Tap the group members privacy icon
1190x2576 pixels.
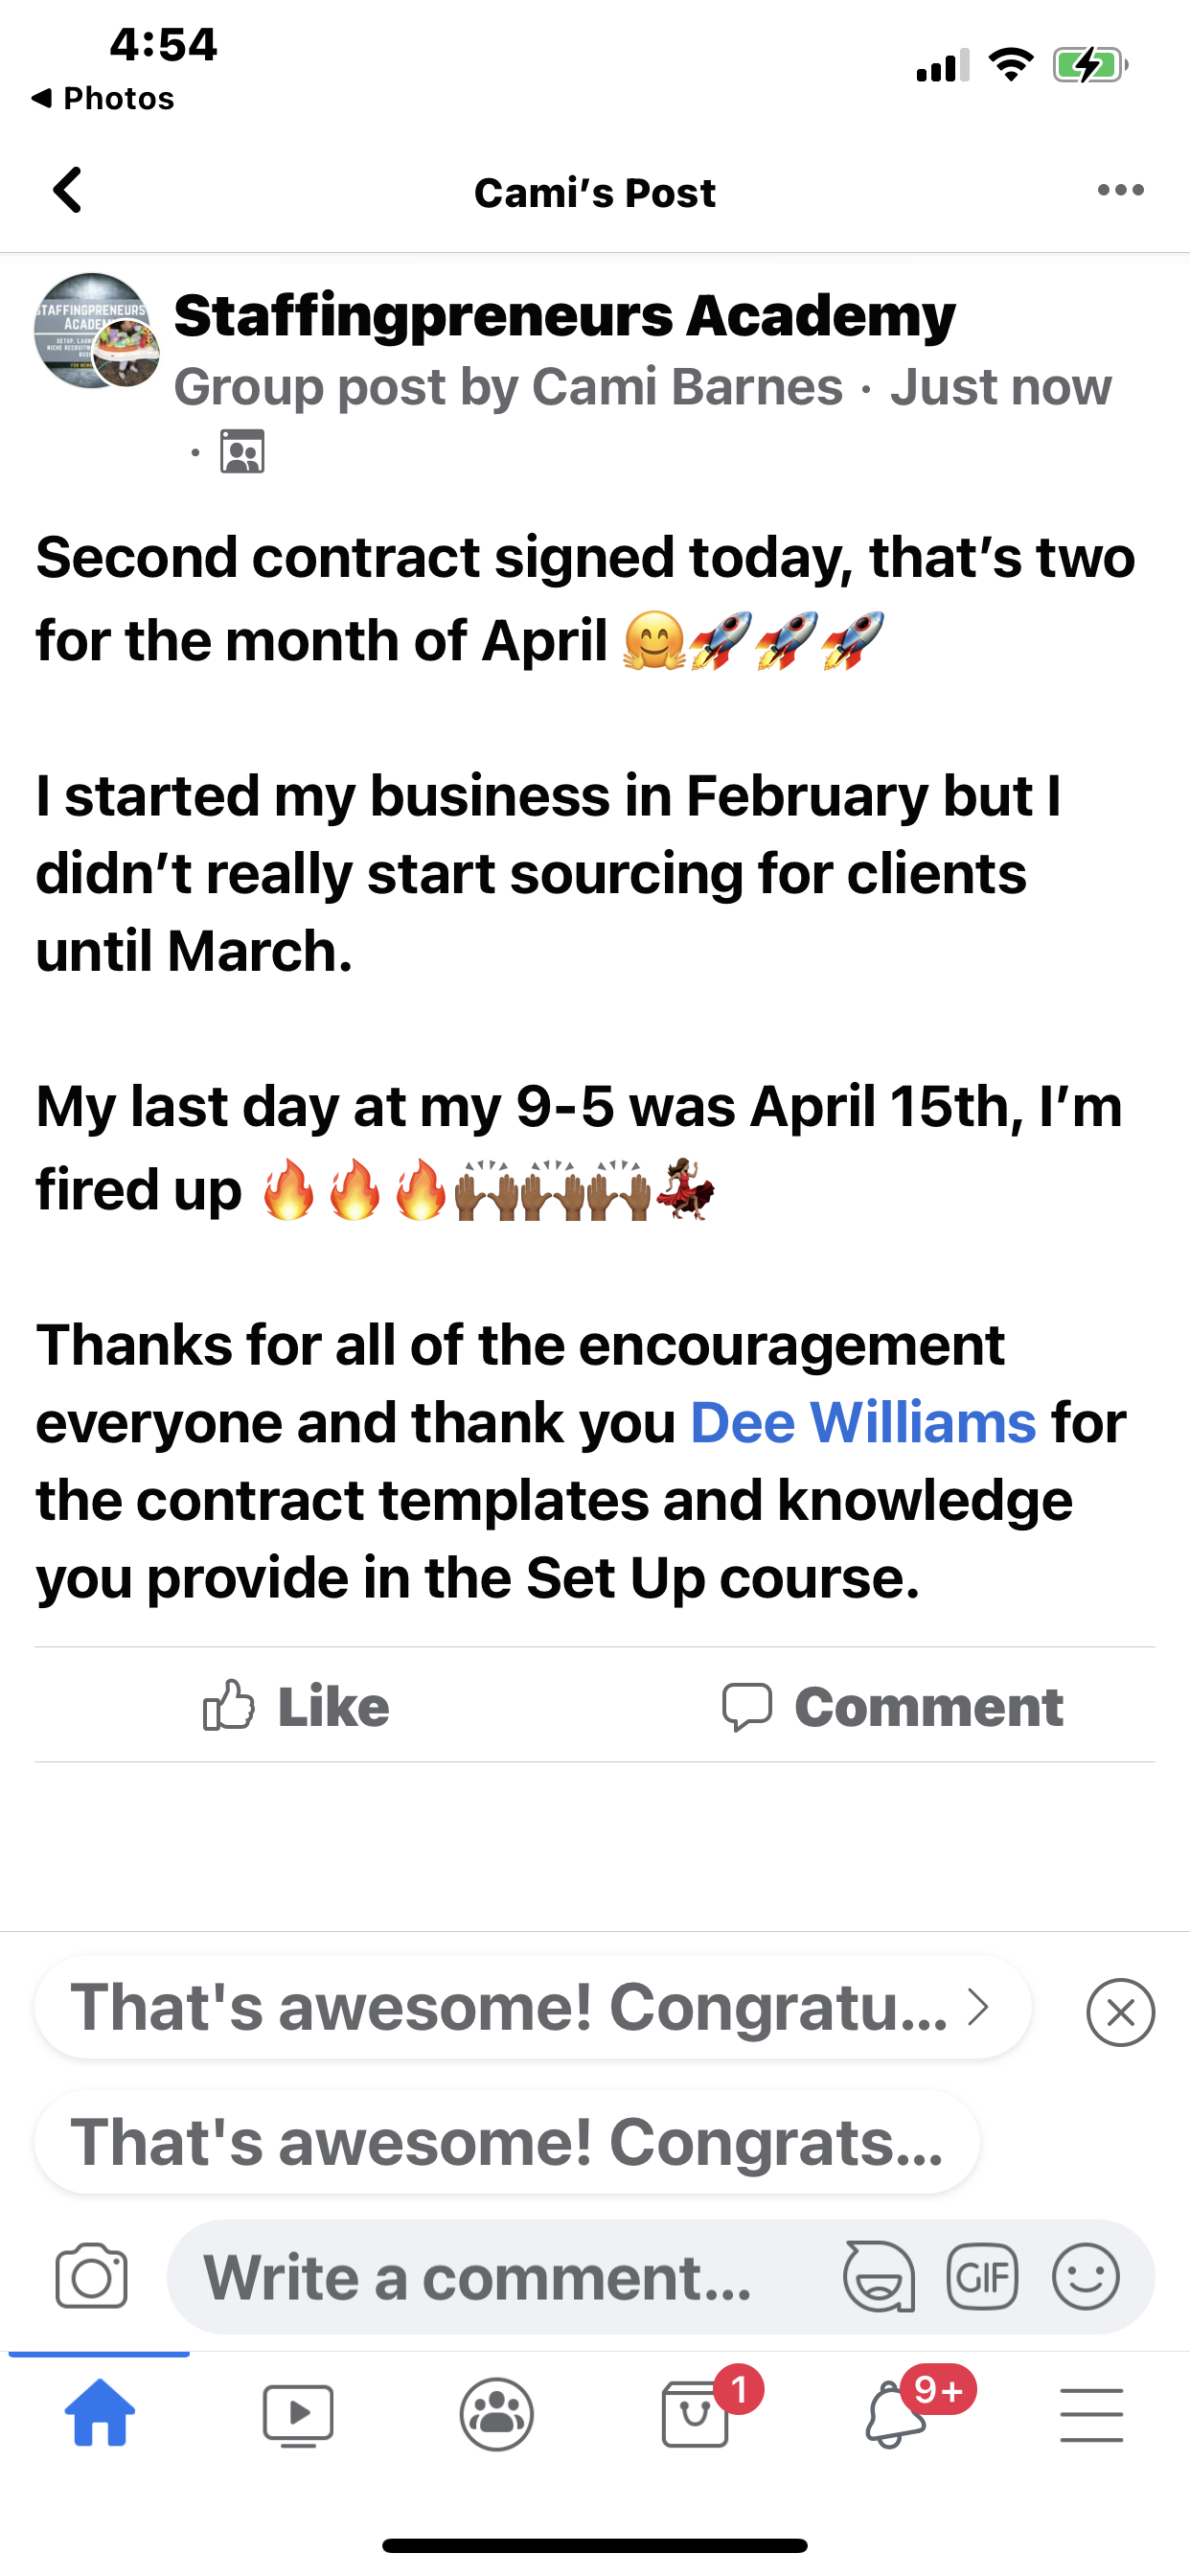242,452
